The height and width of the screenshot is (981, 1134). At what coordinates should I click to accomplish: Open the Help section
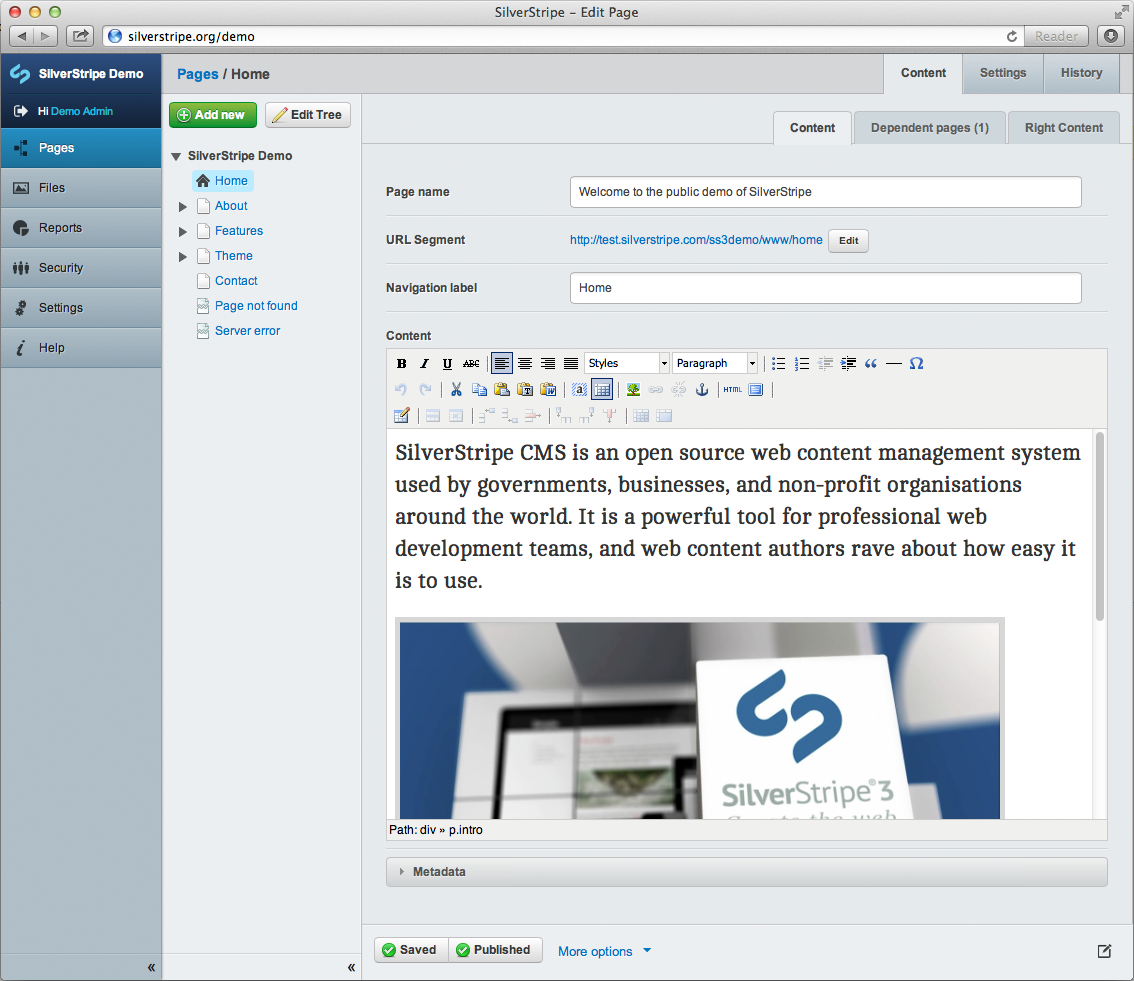tap(81, 348)
